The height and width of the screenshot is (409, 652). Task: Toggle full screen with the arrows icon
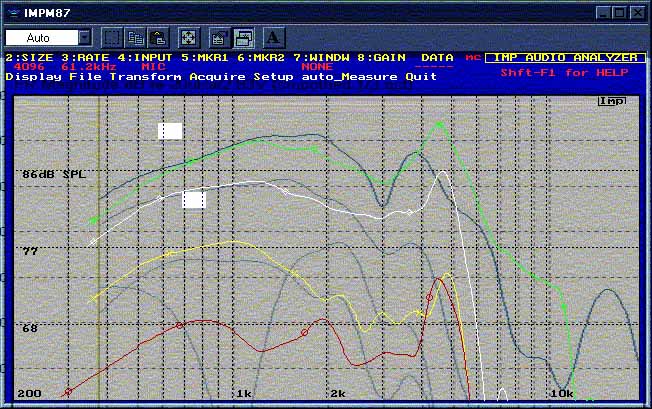click(x=189, y=38)
